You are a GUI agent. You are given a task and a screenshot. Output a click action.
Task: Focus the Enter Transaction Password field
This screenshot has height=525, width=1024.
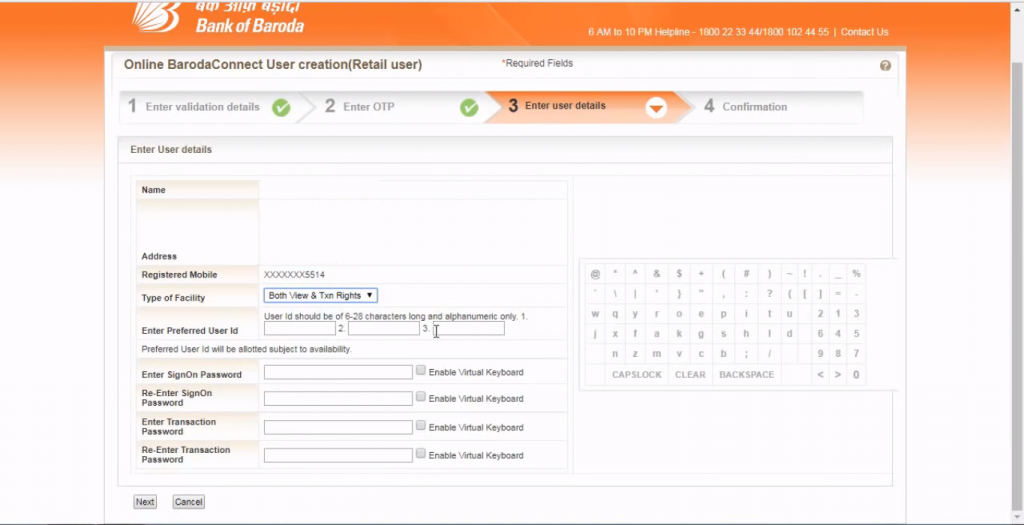[x=338, y=427]
